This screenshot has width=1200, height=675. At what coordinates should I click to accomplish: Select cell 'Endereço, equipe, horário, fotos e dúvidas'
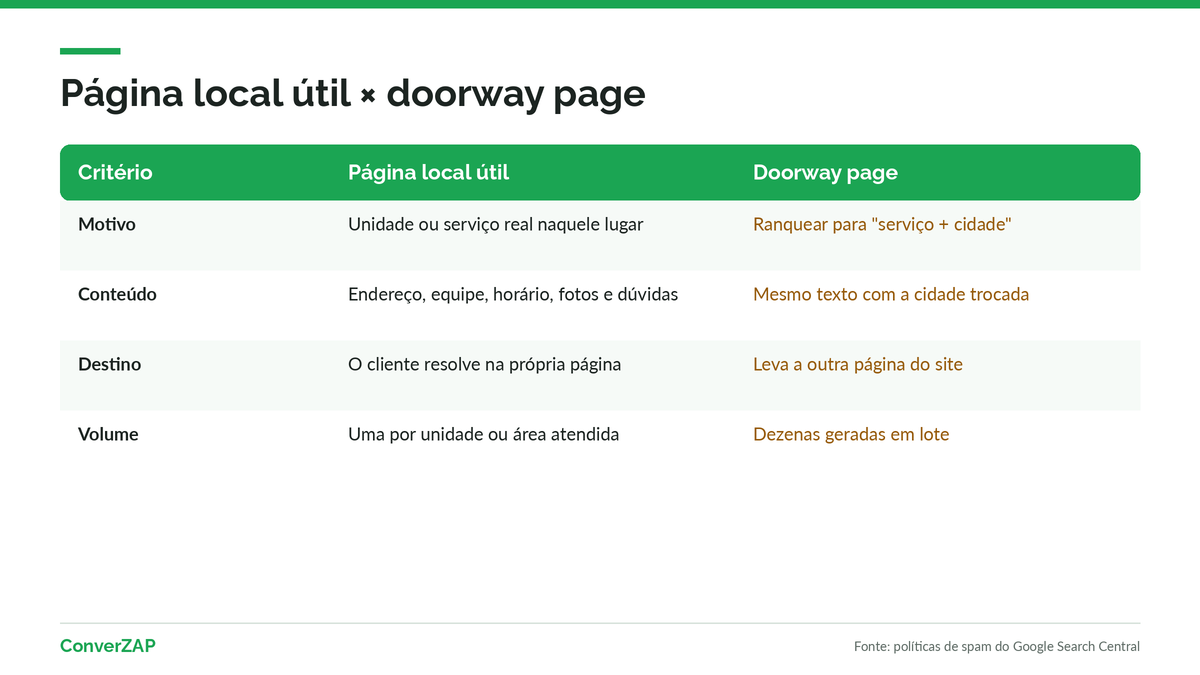click(x=513, y=294)
